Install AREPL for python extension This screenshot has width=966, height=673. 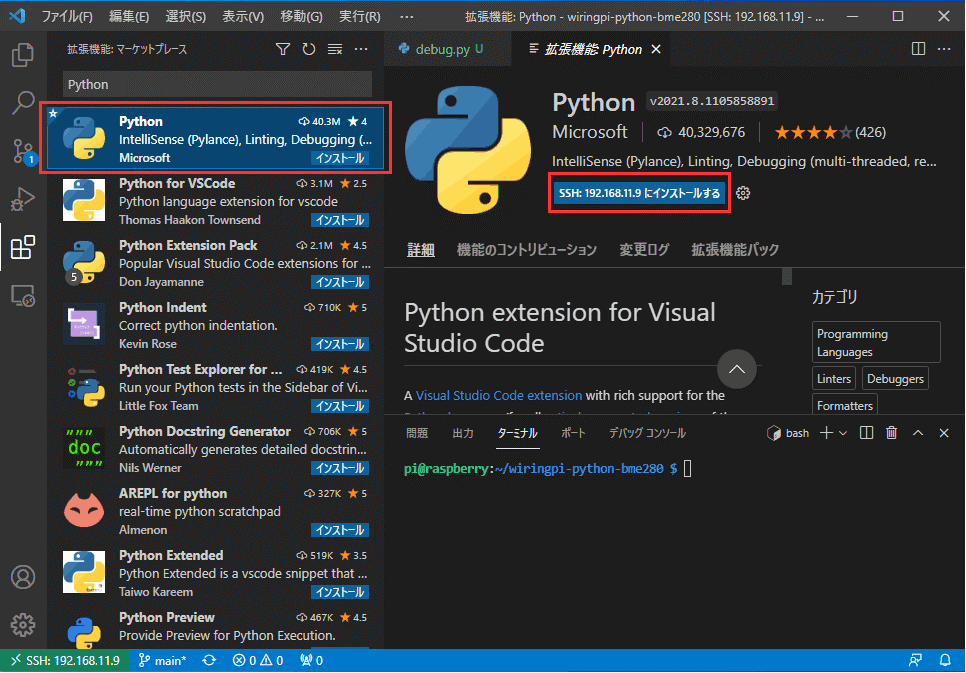point(340,530)
